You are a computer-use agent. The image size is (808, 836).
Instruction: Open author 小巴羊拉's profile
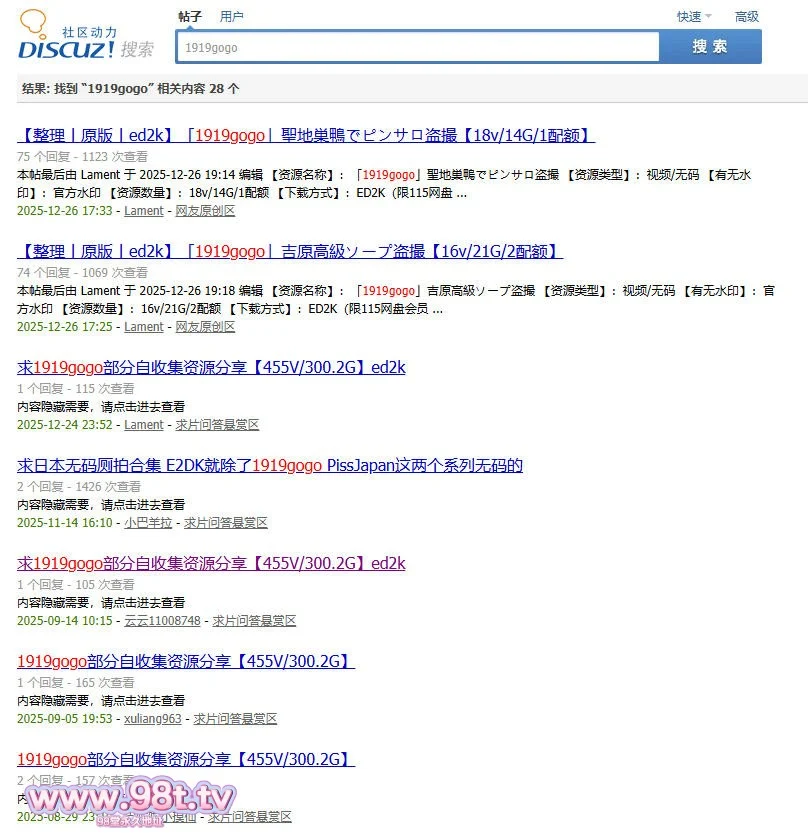(147, 523)
